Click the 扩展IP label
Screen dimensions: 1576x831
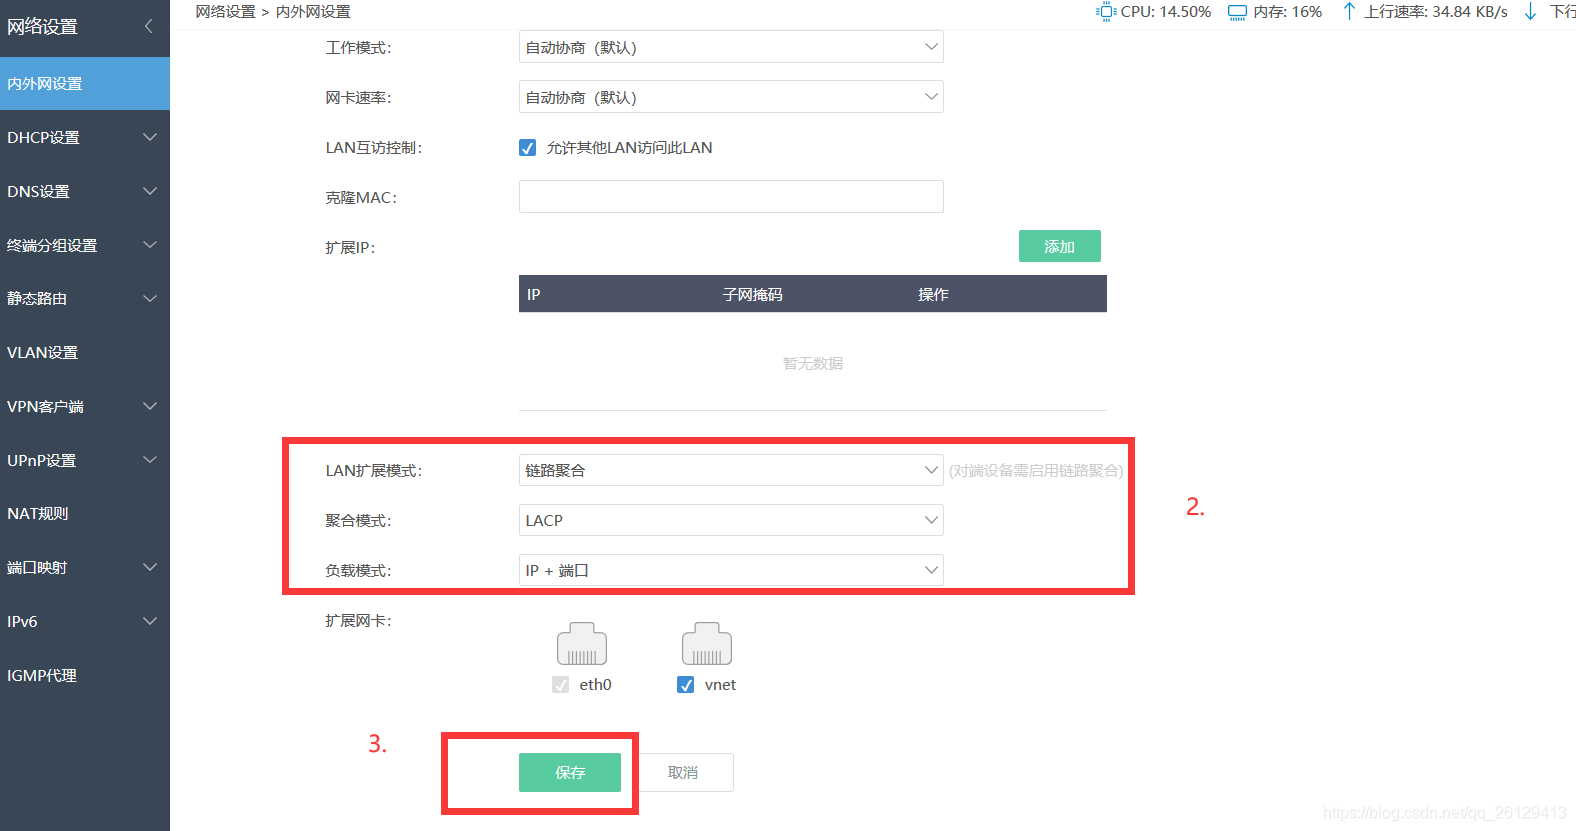(x=350, y=247)
